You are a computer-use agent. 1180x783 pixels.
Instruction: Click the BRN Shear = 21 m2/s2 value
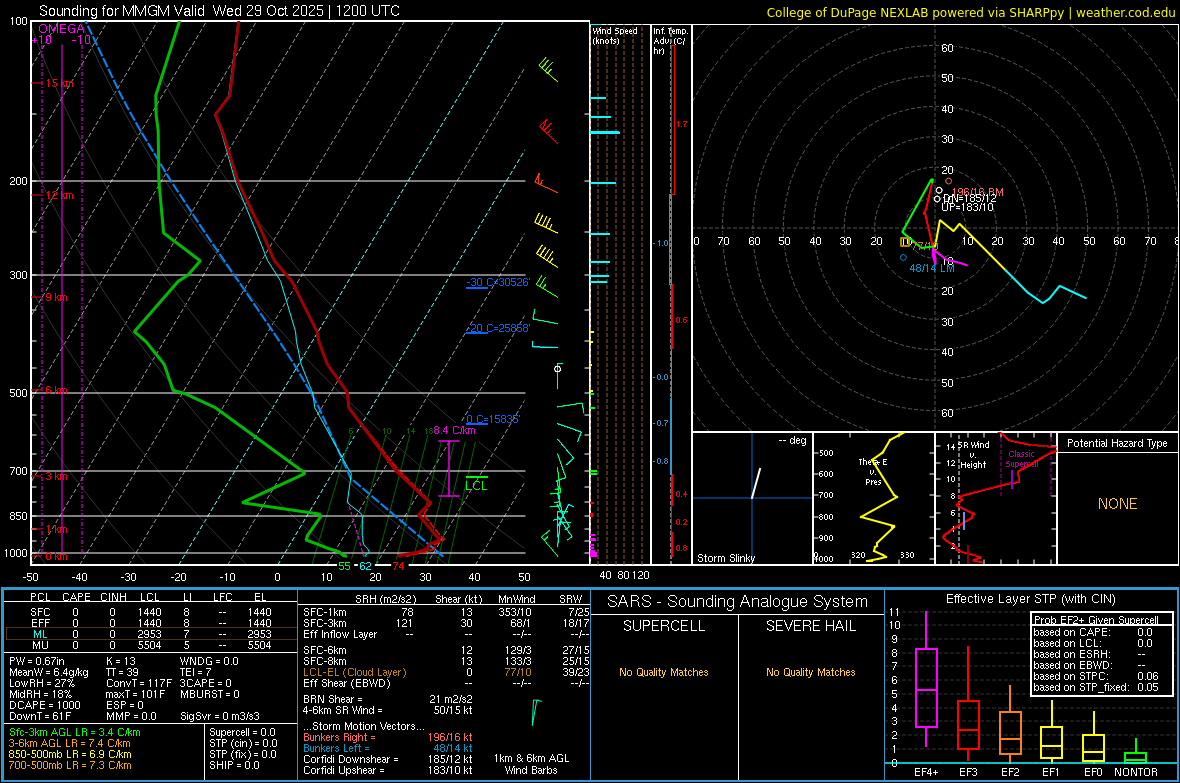(387, 699)
